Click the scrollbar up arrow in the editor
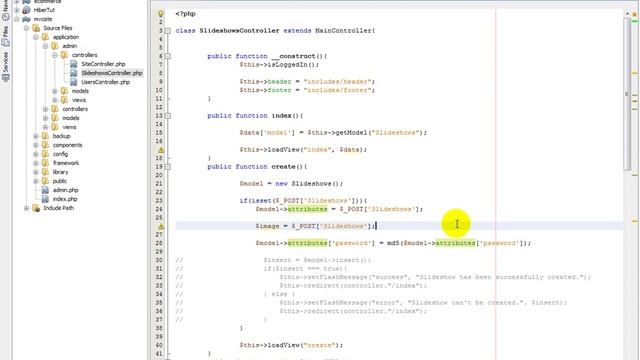The width and height of the screenshot is (640, 360). coord(627,14)
